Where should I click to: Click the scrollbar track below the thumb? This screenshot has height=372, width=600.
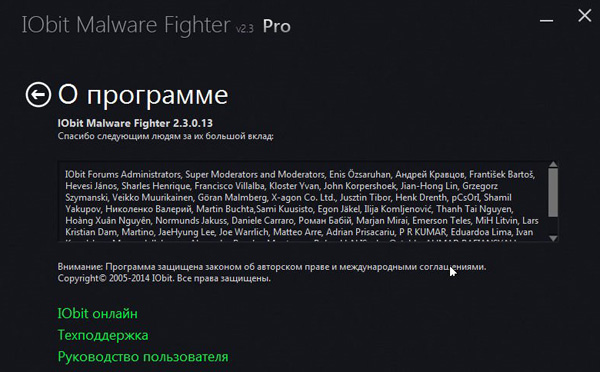[553, 226]
